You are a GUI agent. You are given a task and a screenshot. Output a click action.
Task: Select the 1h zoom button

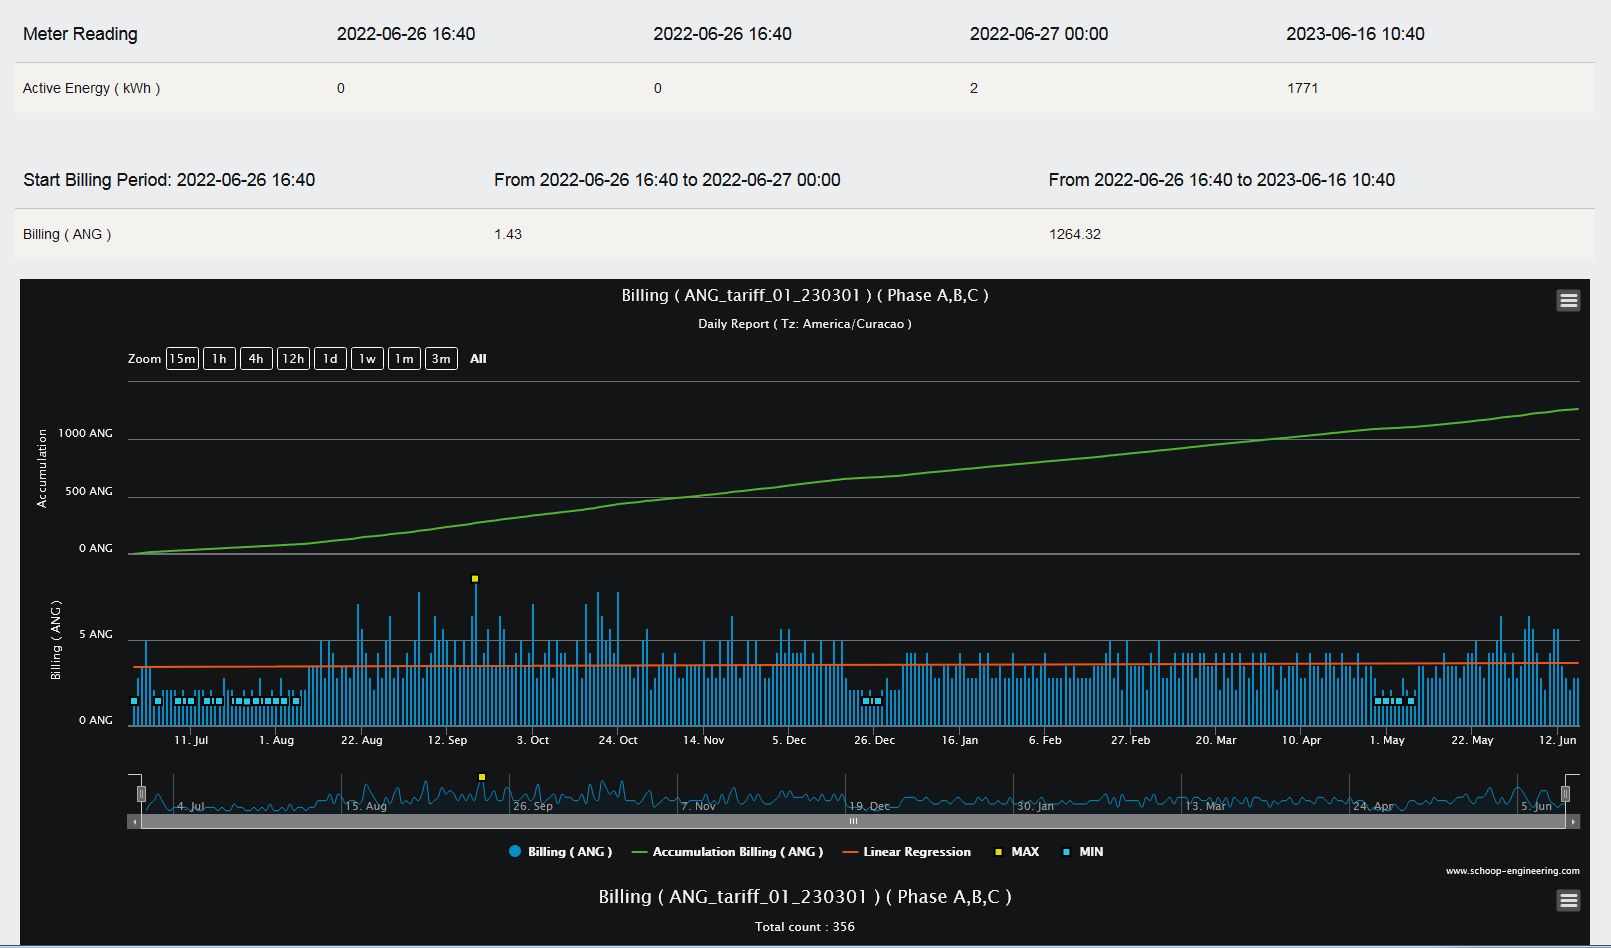tap(219, 359)
